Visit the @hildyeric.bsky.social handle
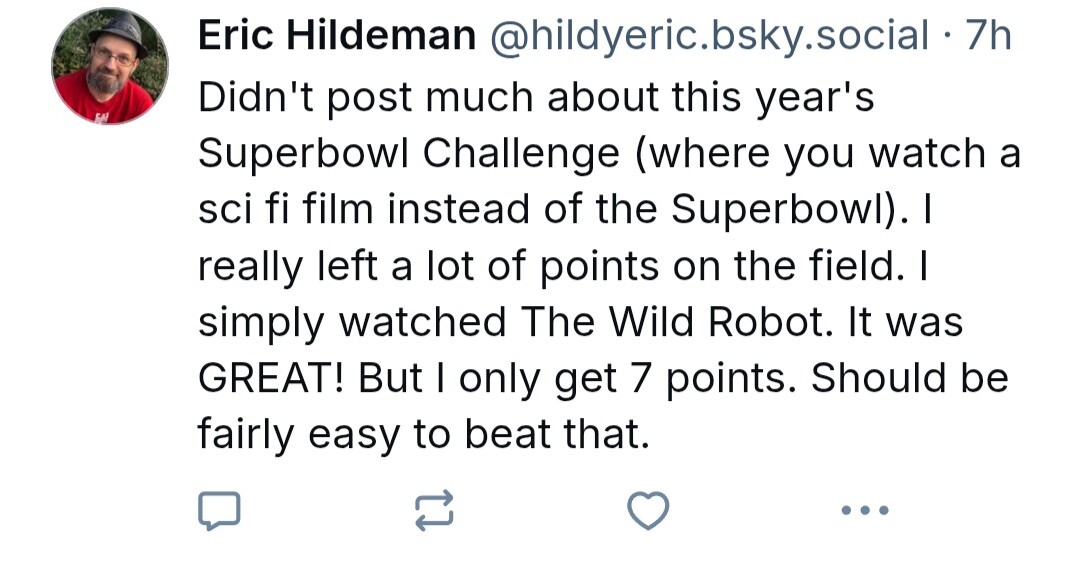The width and height of the screenshot is (1080, 564). pos(709,37)
